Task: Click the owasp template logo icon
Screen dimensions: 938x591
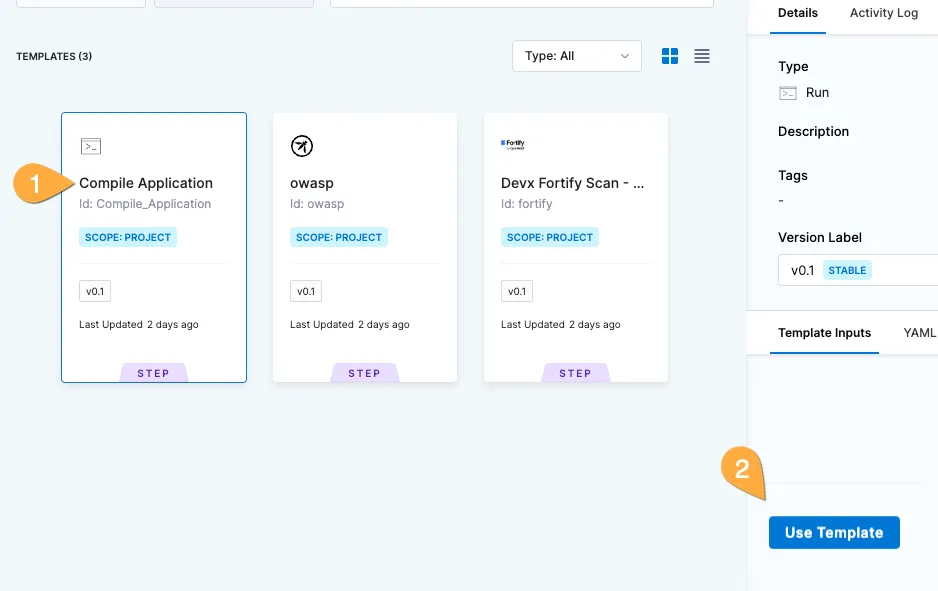Action: coord(301,147)
